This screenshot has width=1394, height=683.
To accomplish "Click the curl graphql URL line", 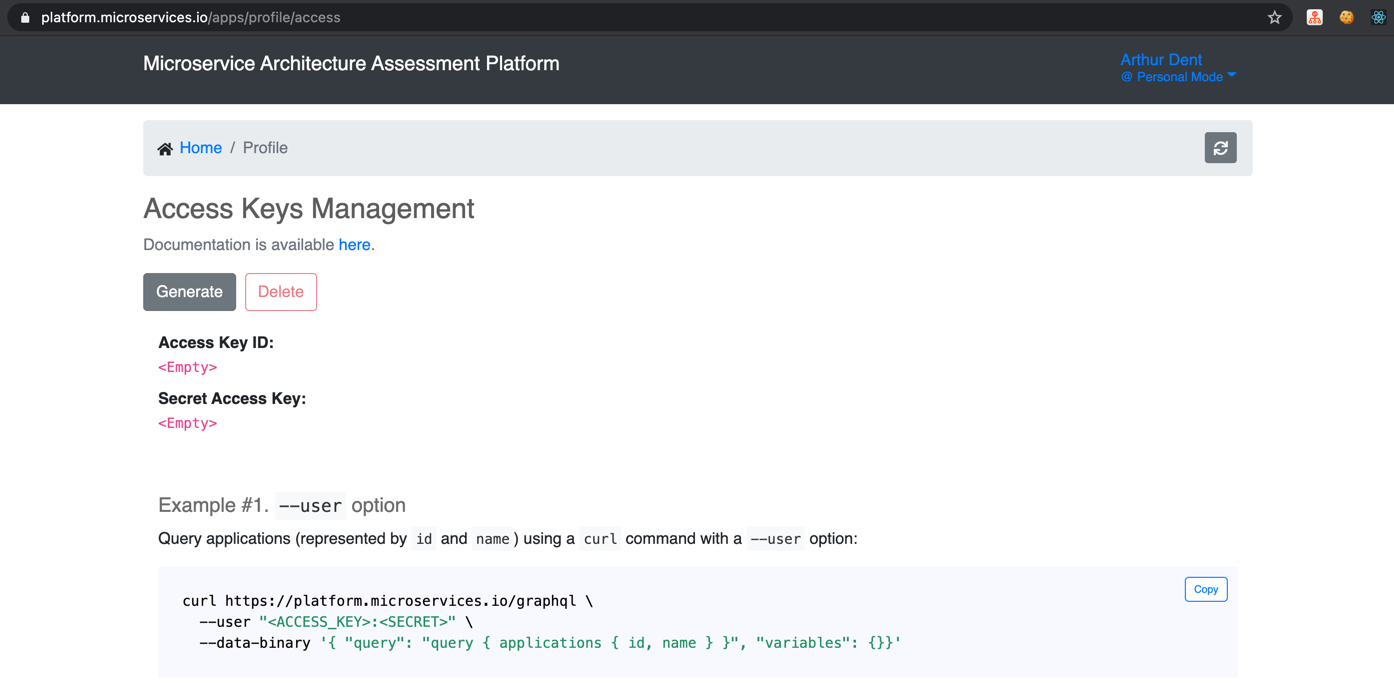I will click(x=388, y=601).
